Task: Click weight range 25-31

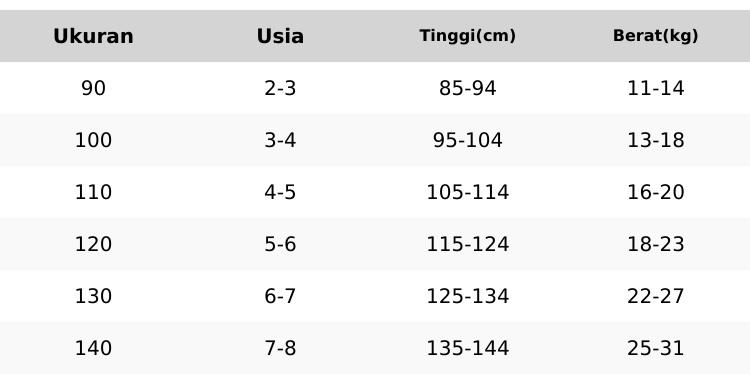Action: click(x=655, y=348)
